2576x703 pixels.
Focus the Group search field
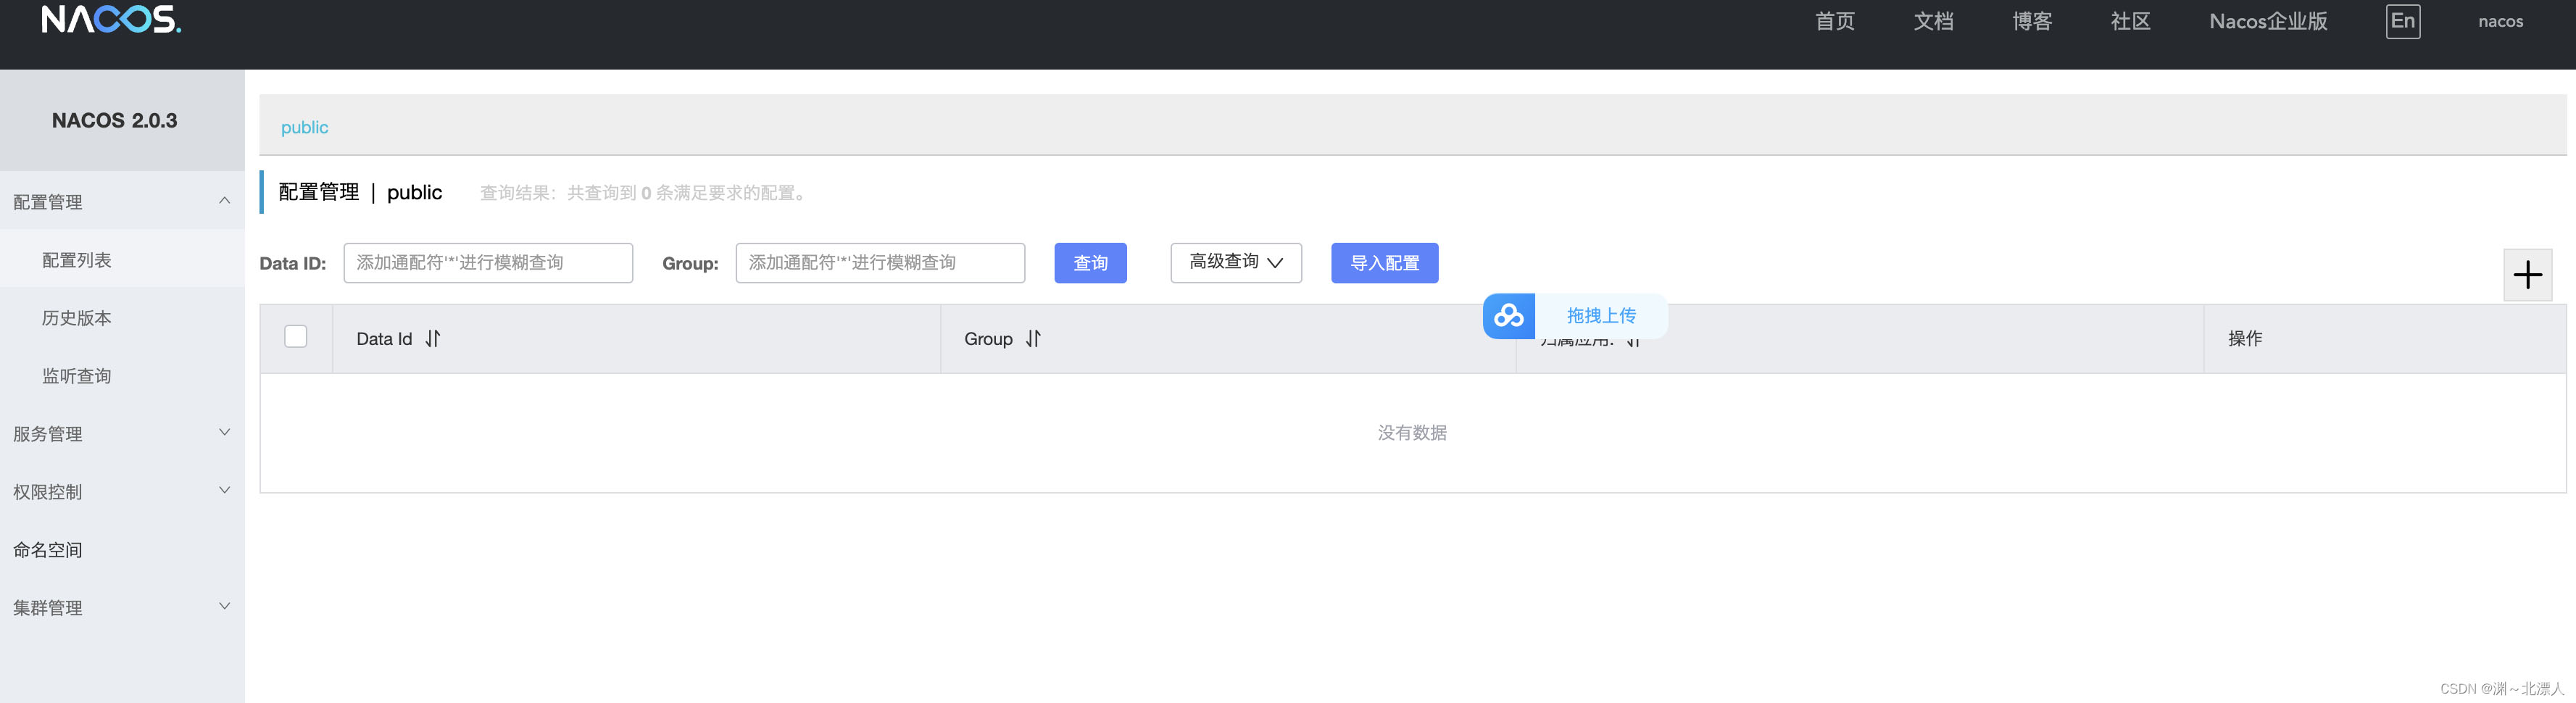(x=880, y=263)
